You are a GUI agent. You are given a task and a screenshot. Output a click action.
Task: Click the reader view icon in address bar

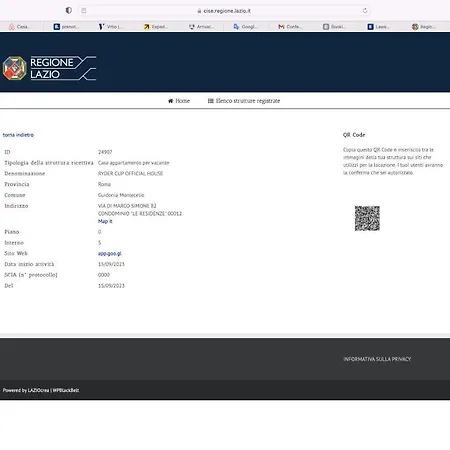click(x=84, y=11)
